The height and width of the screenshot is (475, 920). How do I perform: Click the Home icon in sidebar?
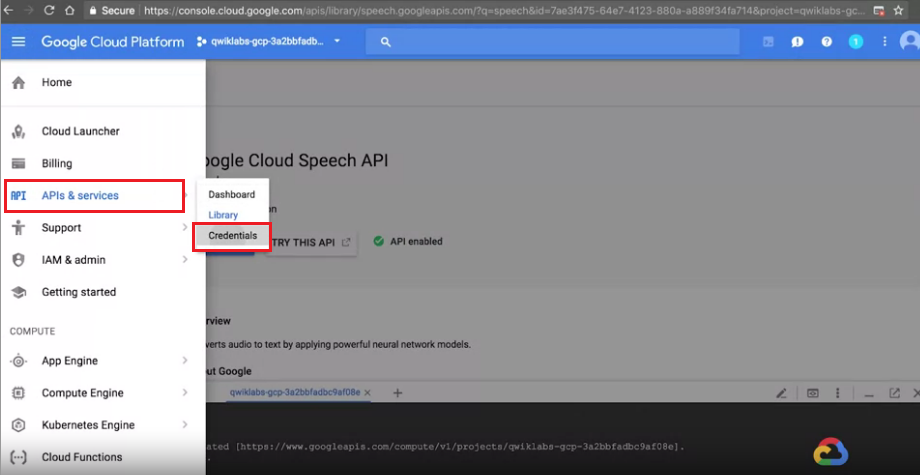tap(18, 83)
